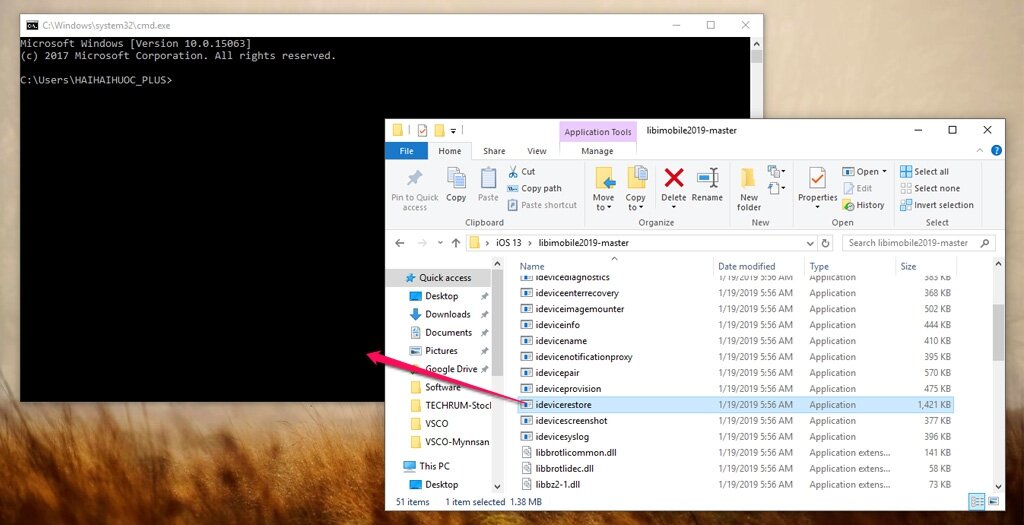Select the libbz2-1.dll file
Screen dimensions: 1024x525
[557, 485]
